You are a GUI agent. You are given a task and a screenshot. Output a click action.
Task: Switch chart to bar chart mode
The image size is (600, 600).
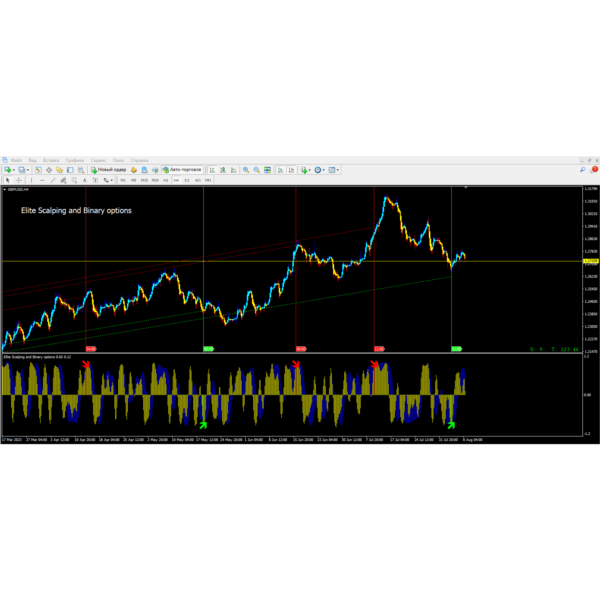(x=212, y=170)
